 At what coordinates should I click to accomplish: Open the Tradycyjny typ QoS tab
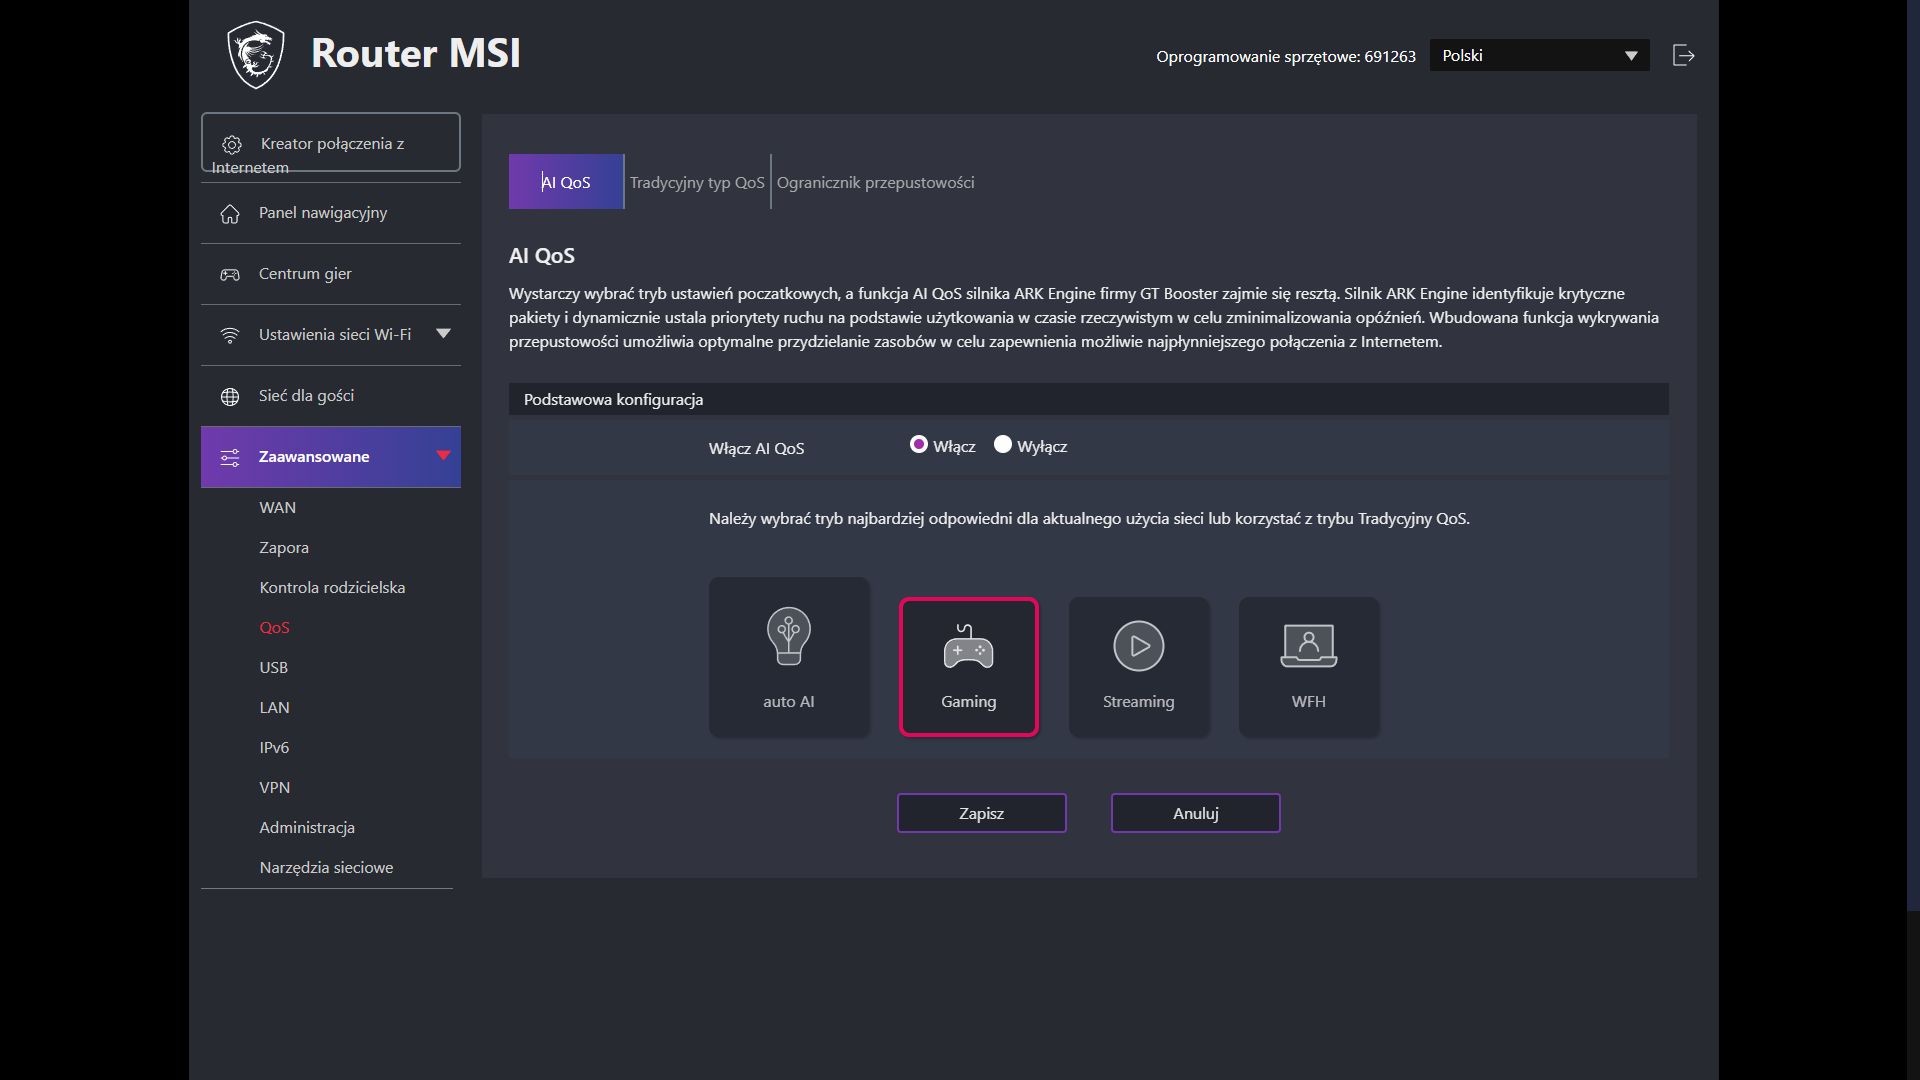coord(697,182)
